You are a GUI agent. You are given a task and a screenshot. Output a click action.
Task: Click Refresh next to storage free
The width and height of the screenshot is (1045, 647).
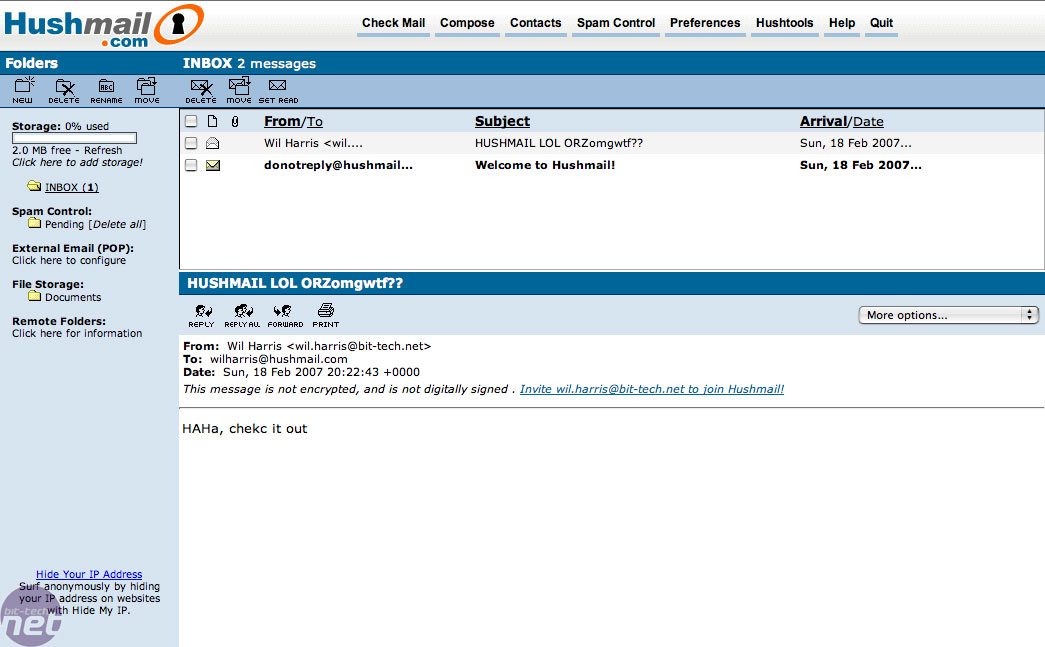click(103, 151)
